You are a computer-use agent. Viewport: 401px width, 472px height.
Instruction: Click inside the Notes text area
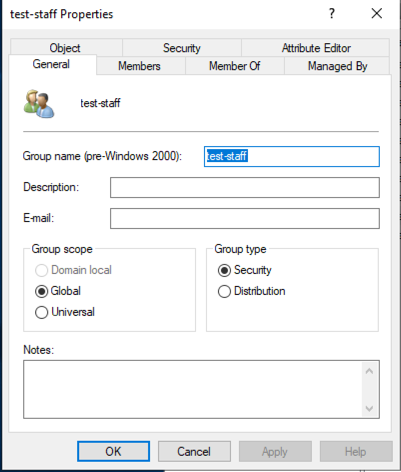click(x=193, y=389)
